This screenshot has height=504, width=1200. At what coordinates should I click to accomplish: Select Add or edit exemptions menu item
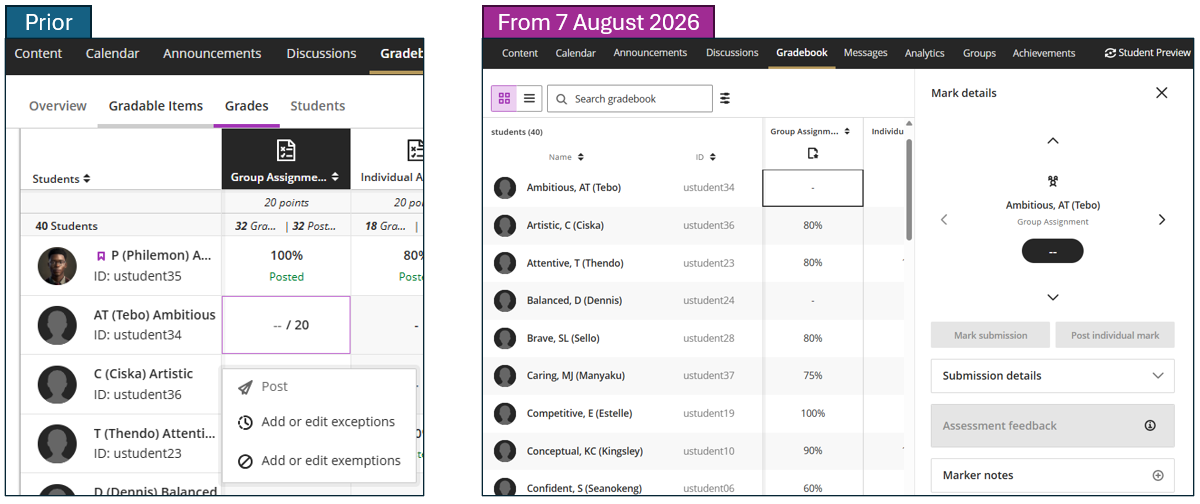pyautogui.click(x=319, y=461)
